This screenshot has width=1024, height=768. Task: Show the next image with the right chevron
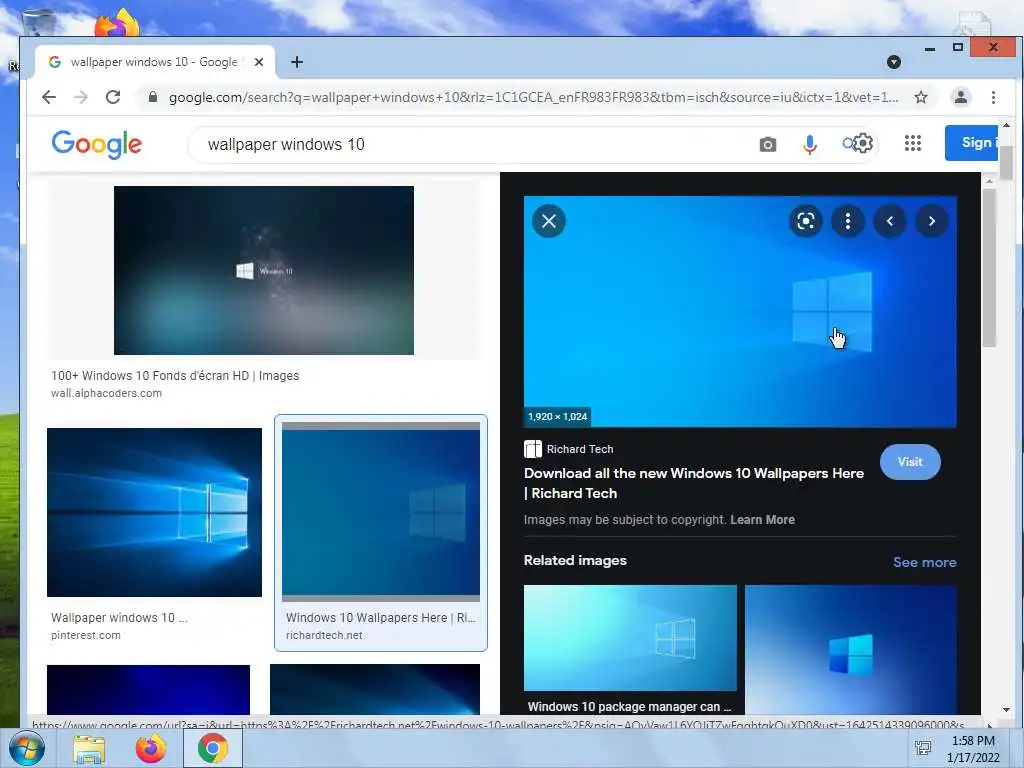(x=932, y=221)
